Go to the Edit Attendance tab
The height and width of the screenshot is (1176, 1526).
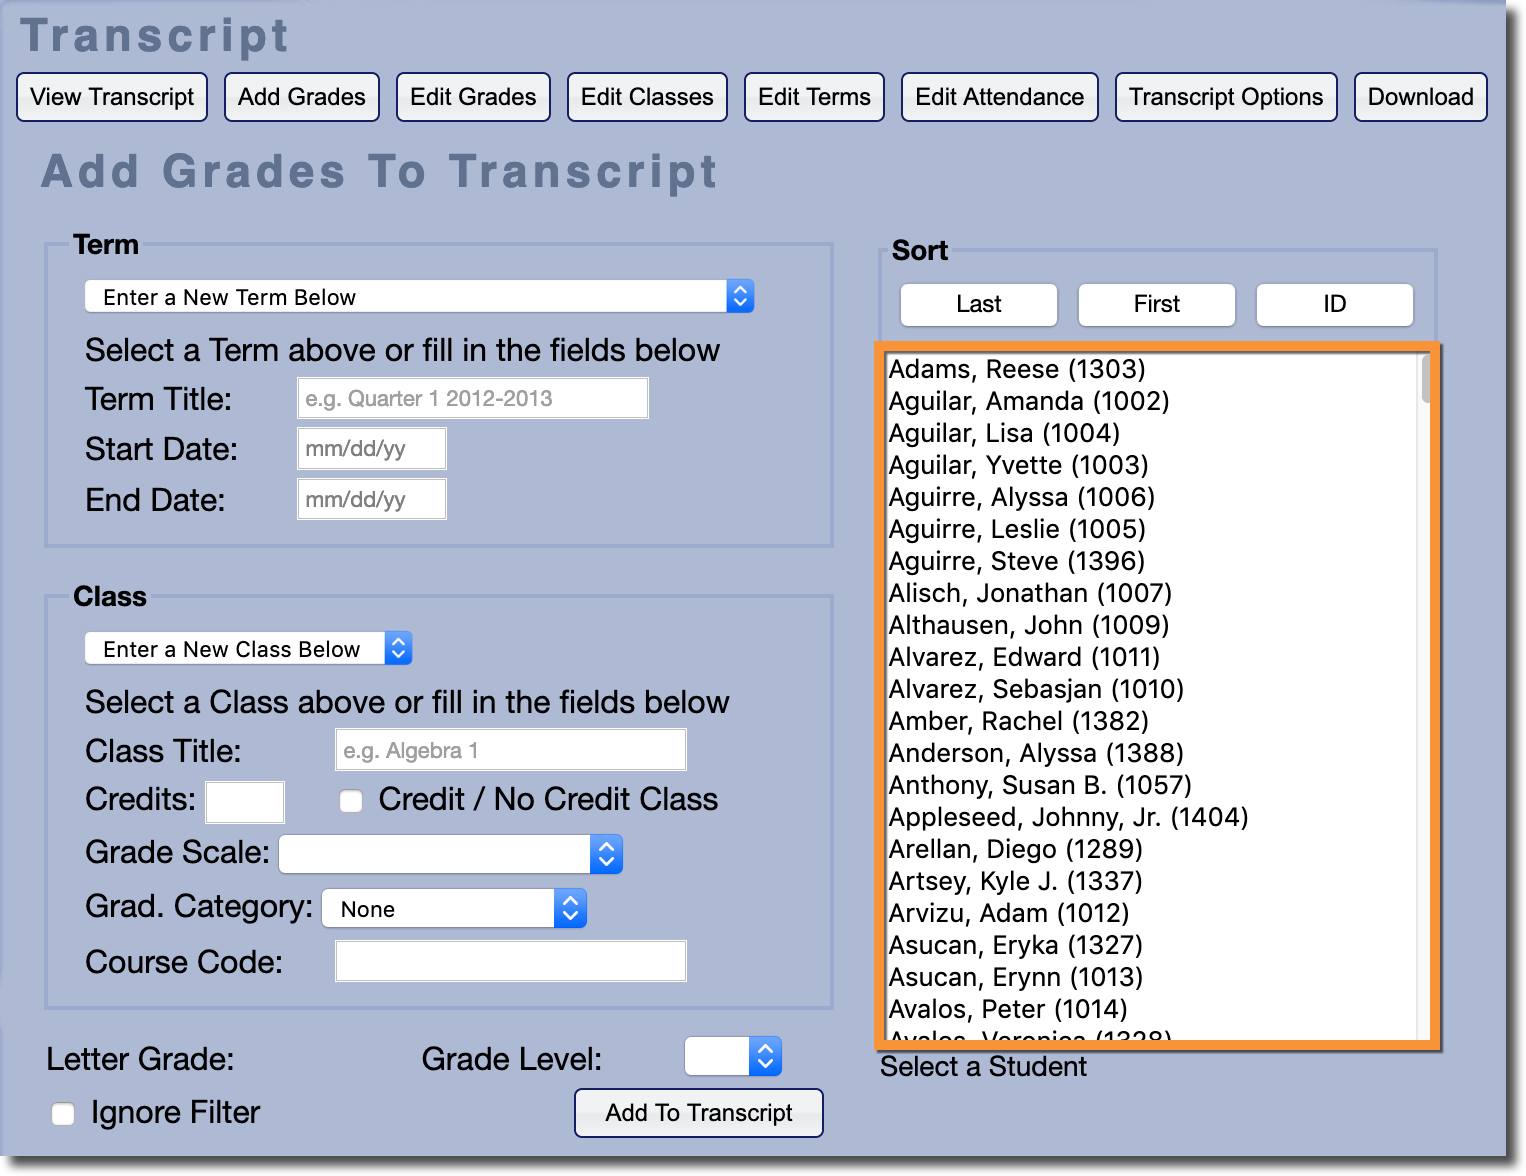(999, 97)
